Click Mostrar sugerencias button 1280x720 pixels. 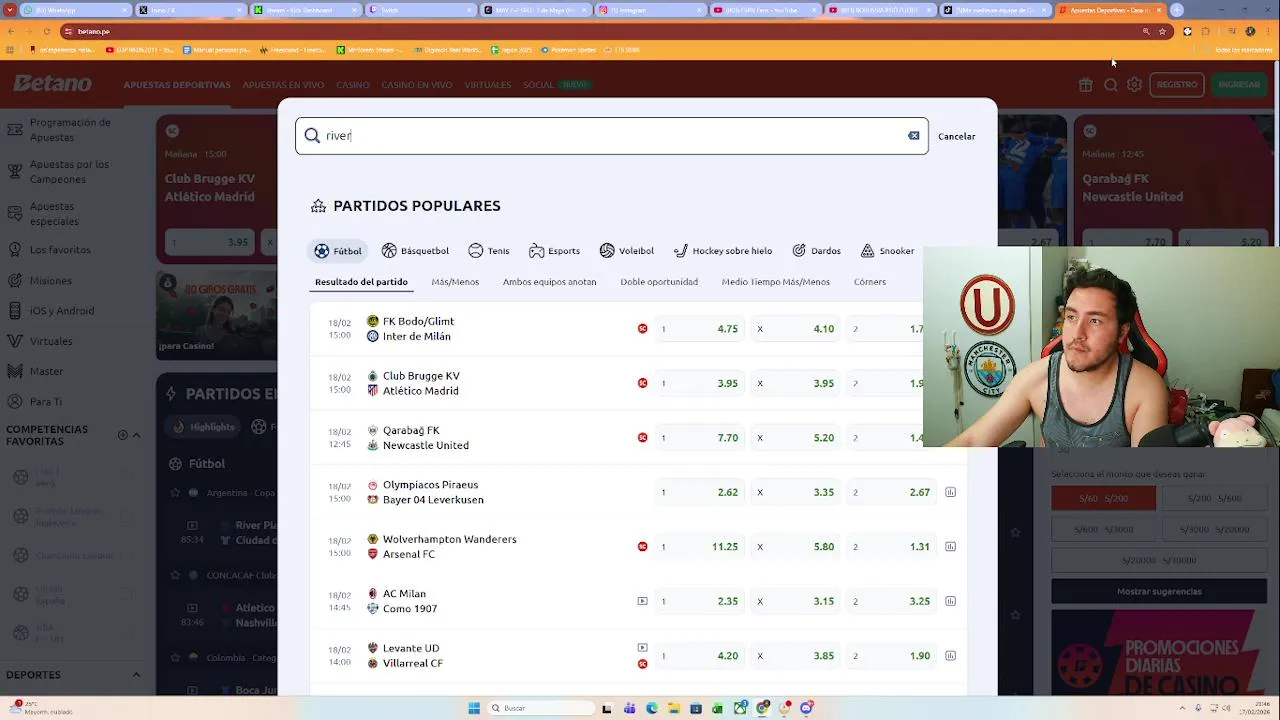coord(1158,591)
